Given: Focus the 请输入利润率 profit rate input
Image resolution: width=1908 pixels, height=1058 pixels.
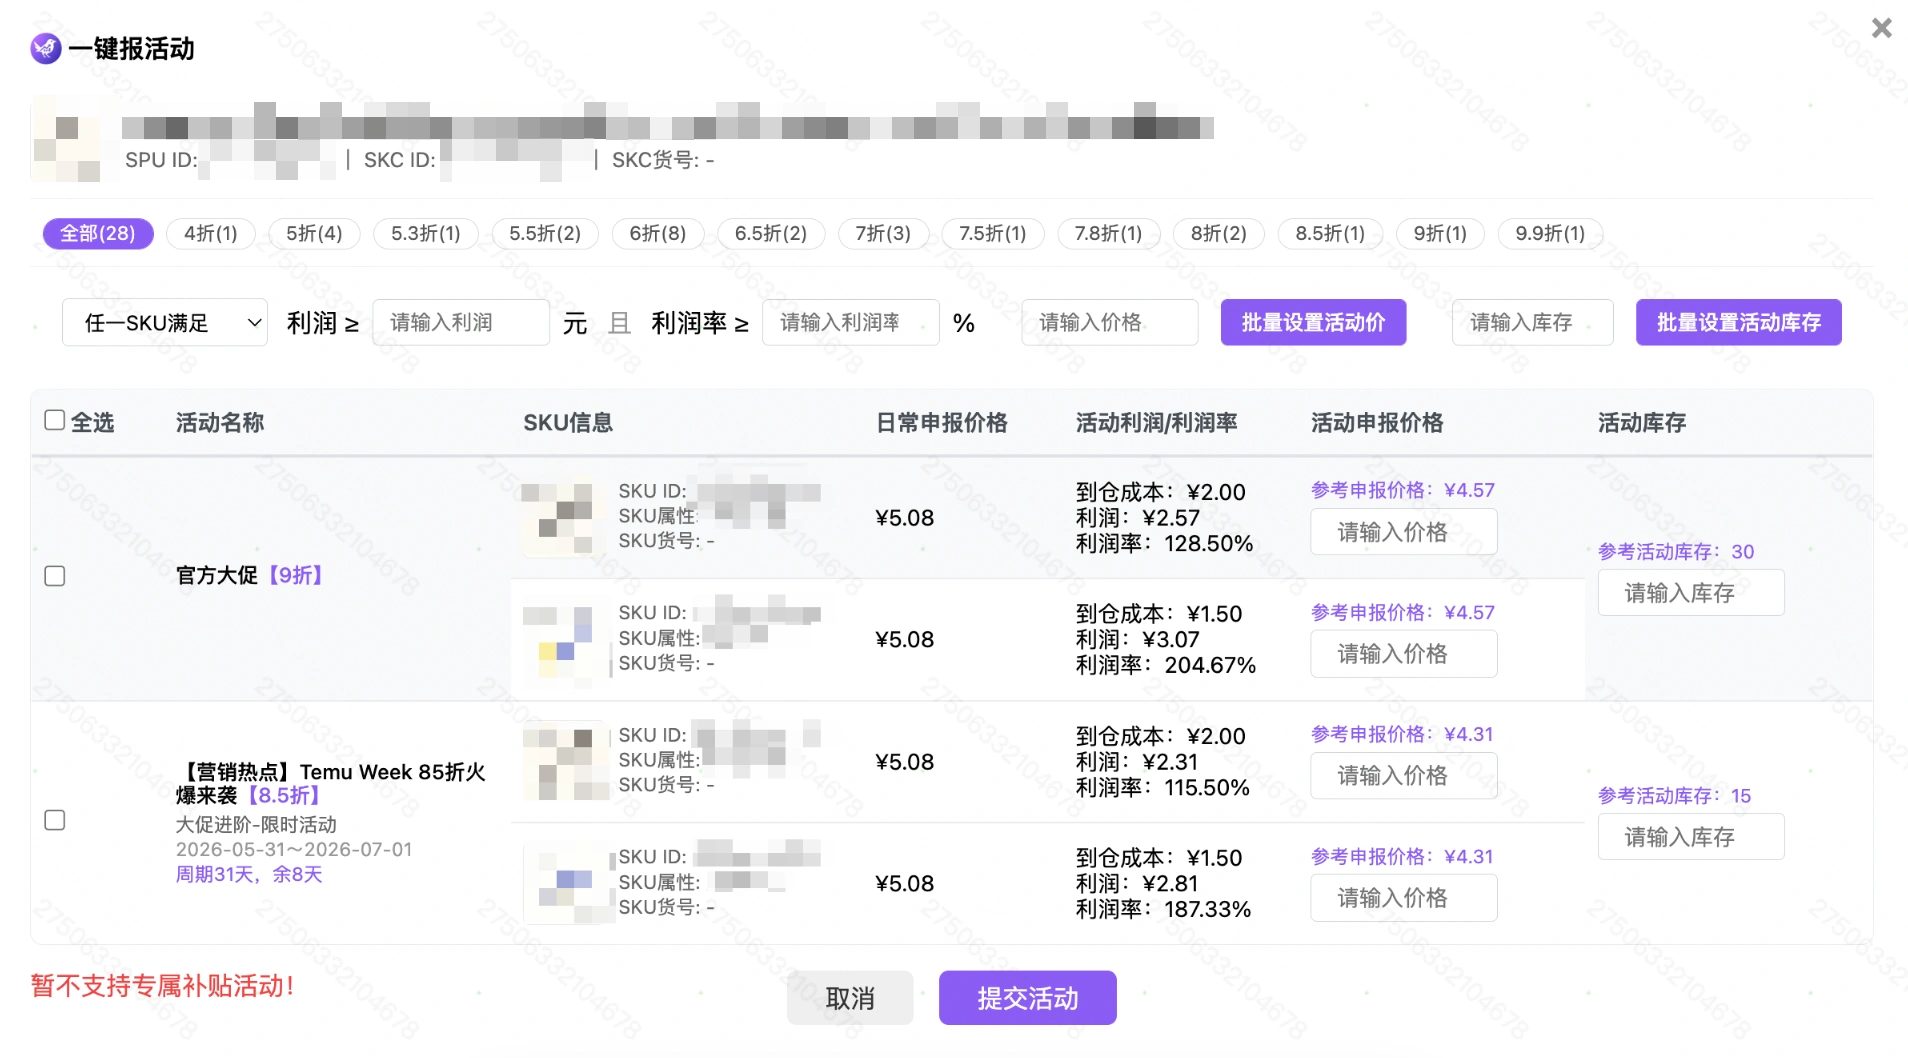Looking at the screenshot, I should coord(851,323).
